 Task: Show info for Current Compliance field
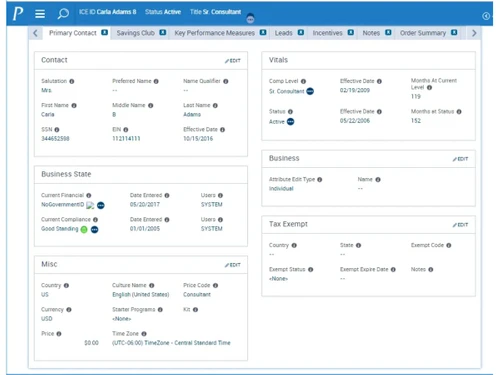pyautogui.click(x=95, y=220)
